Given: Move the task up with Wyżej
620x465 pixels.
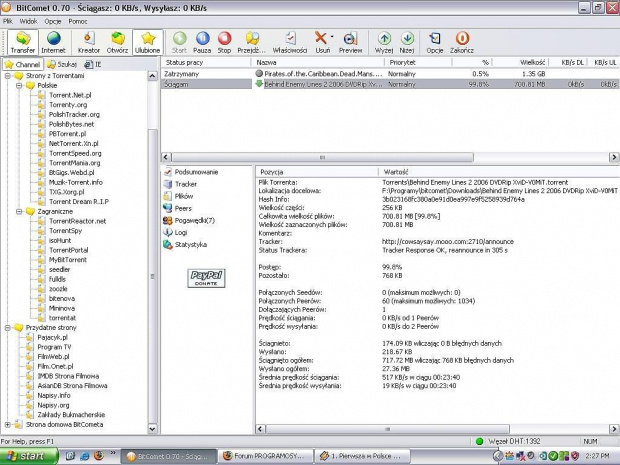Looking at the screenshot, I should 384,42.
